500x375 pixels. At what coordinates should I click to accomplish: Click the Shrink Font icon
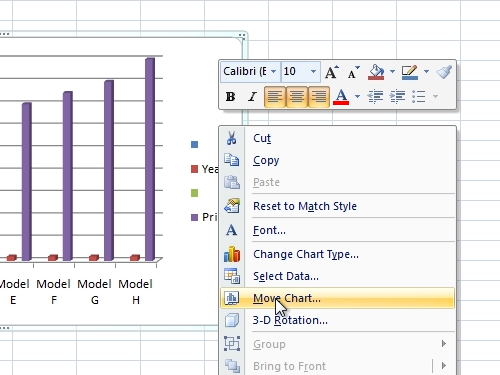tap(353, 72)
